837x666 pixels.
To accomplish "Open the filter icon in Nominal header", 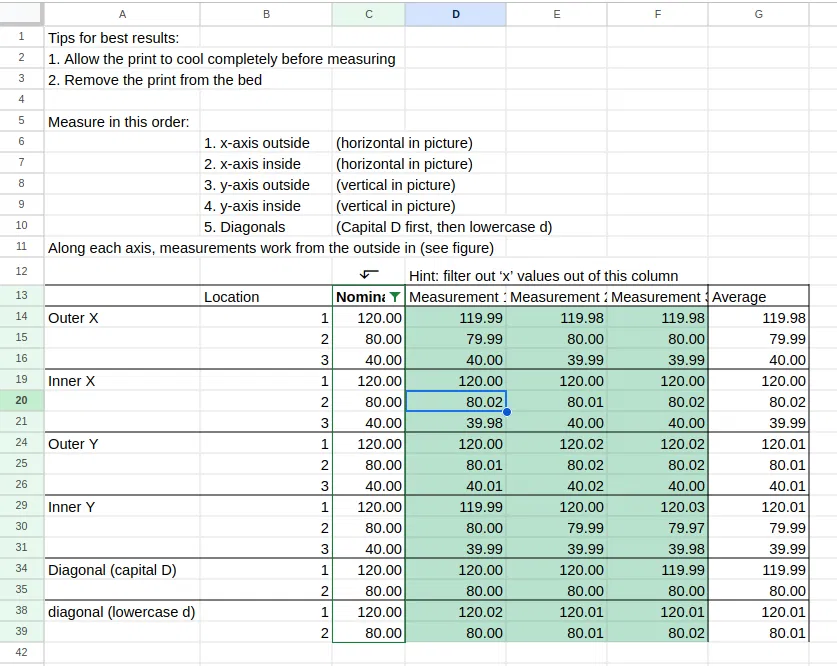I will tap(394, 297).
